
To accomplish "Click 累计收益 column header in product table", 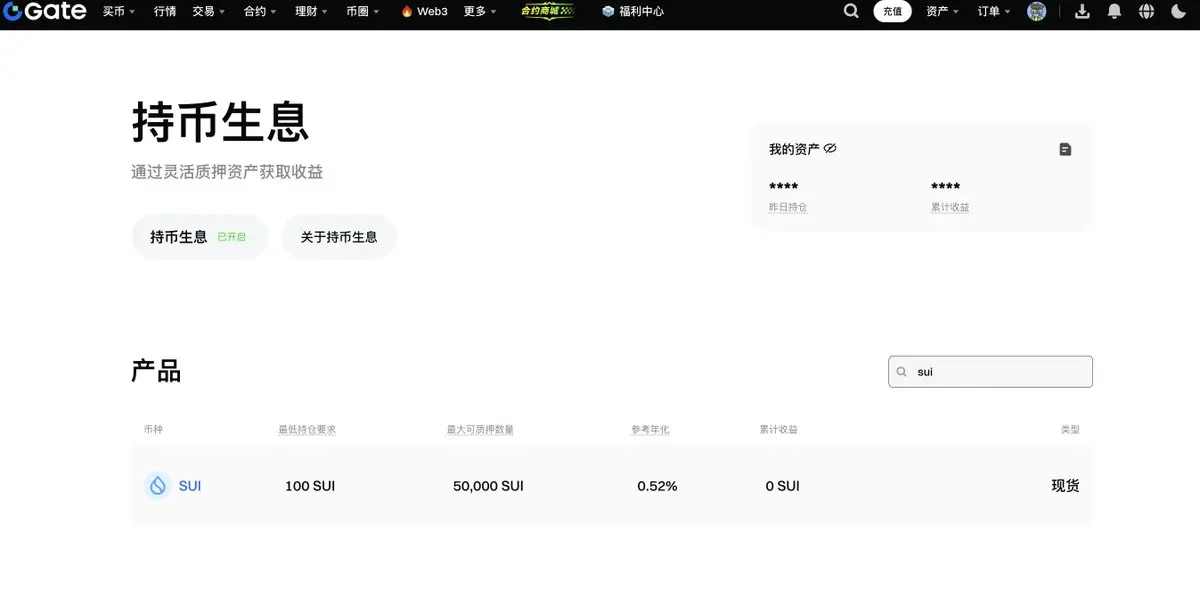I will pyautogui.click(x=779, y=430).
